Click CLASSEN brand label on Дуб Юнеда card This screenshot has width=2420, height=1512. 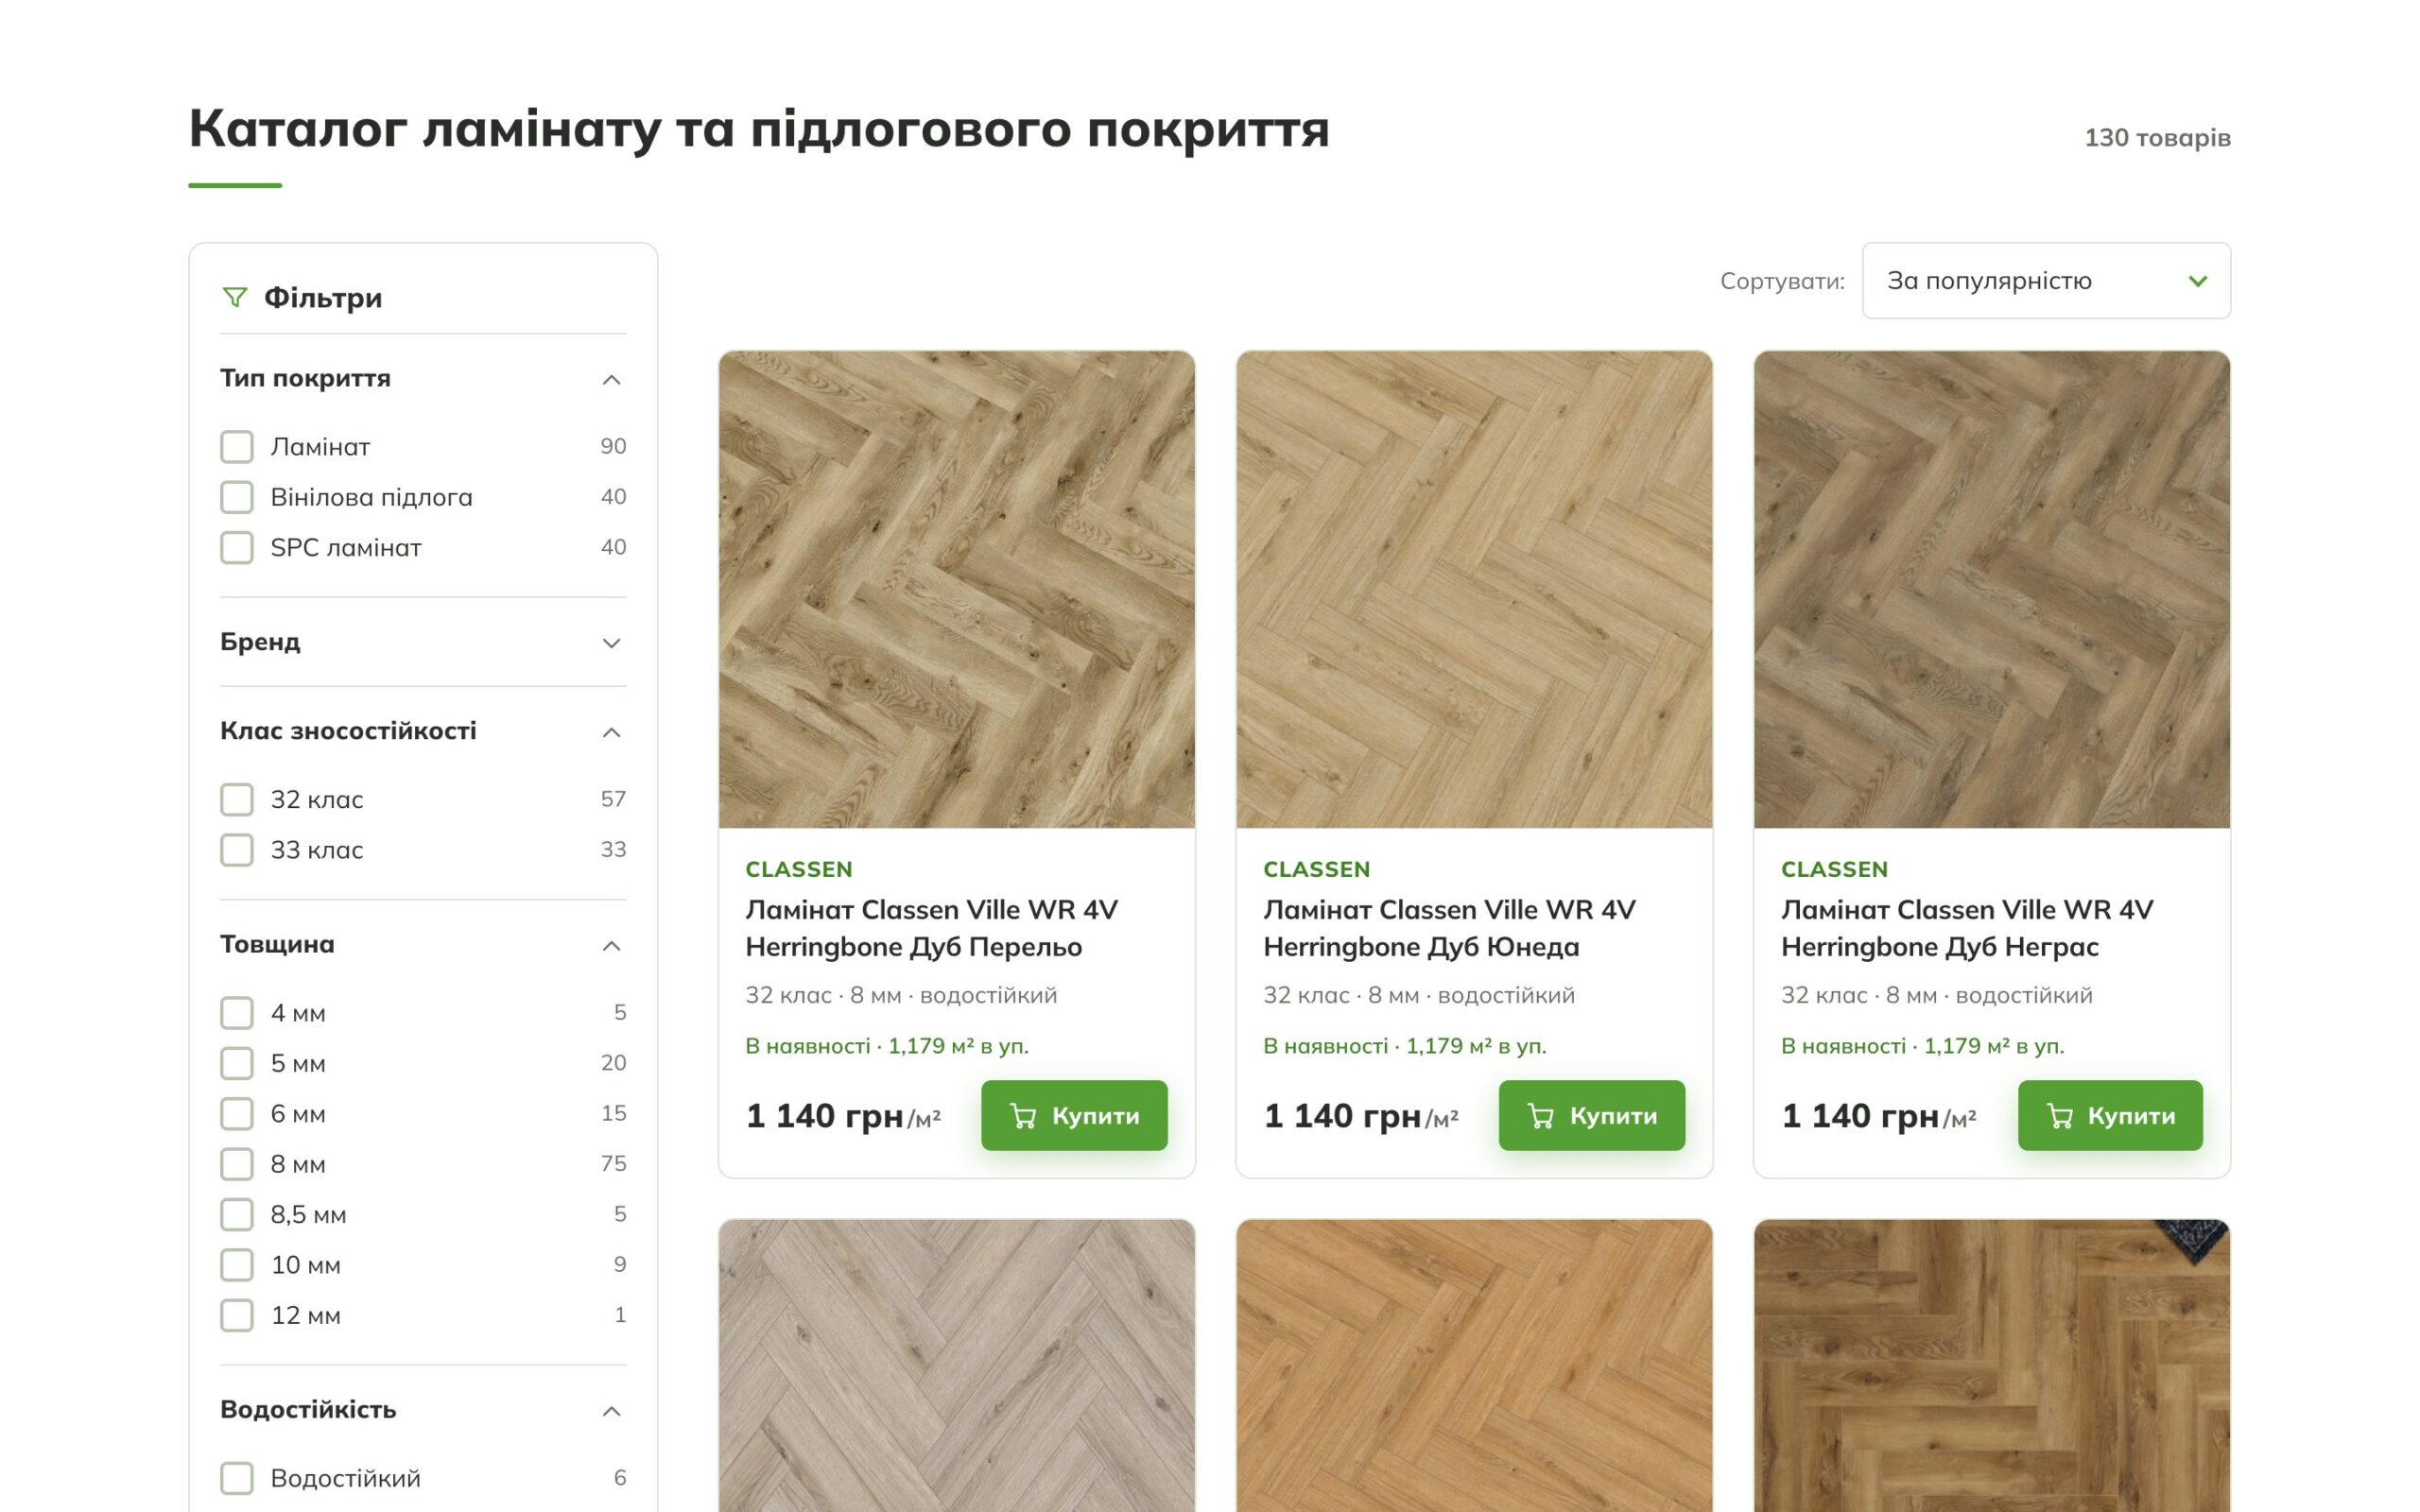coord(1317,869)
